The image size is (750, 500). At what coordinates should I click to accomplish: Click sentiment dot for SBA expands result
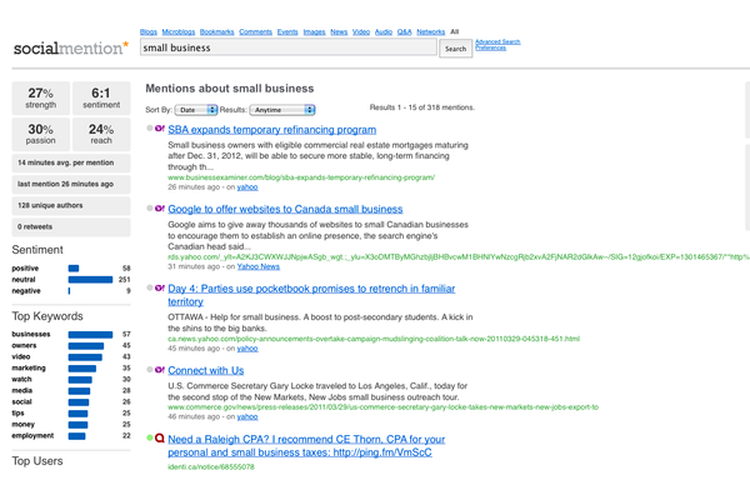150,128
